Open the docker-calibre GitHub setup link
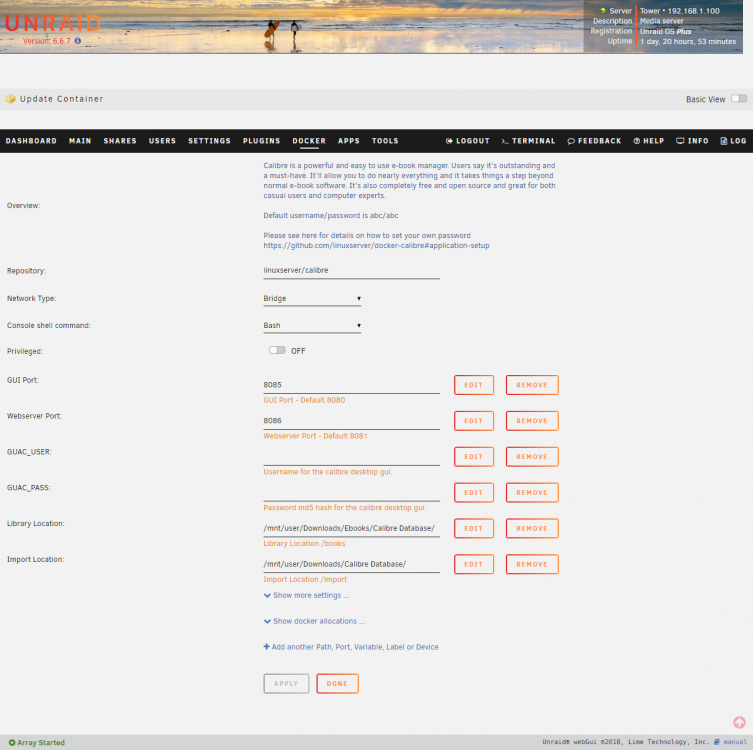The width and height of the screenshot is (753, 750). [x=376, y=246]
